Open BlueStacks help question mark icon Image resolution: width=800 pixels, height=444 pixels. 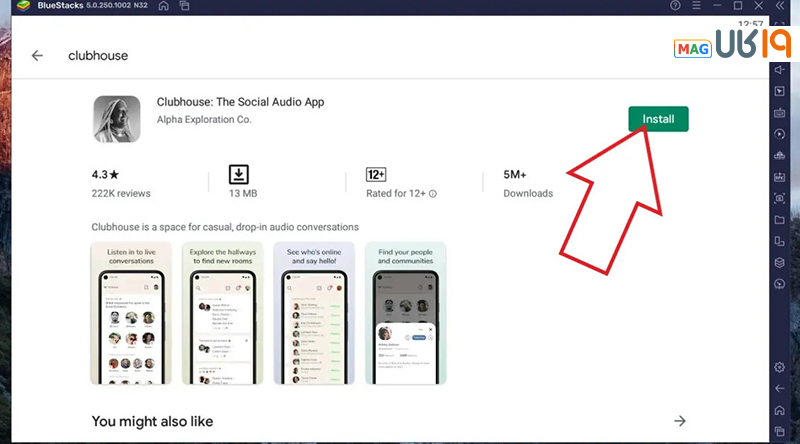(675, 6)
